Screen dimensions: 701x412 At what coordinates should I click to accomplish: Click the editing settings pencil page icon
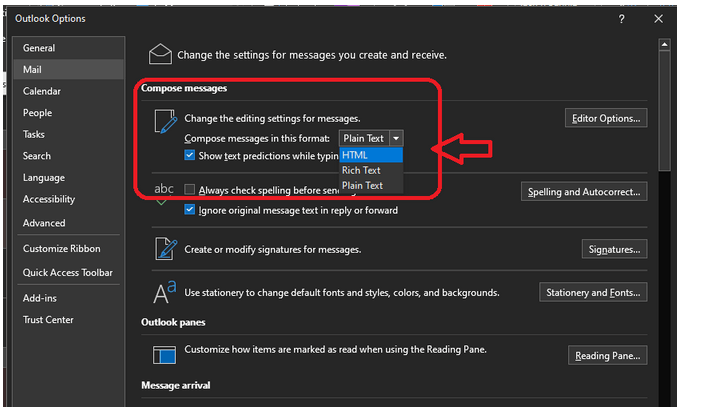165,121
